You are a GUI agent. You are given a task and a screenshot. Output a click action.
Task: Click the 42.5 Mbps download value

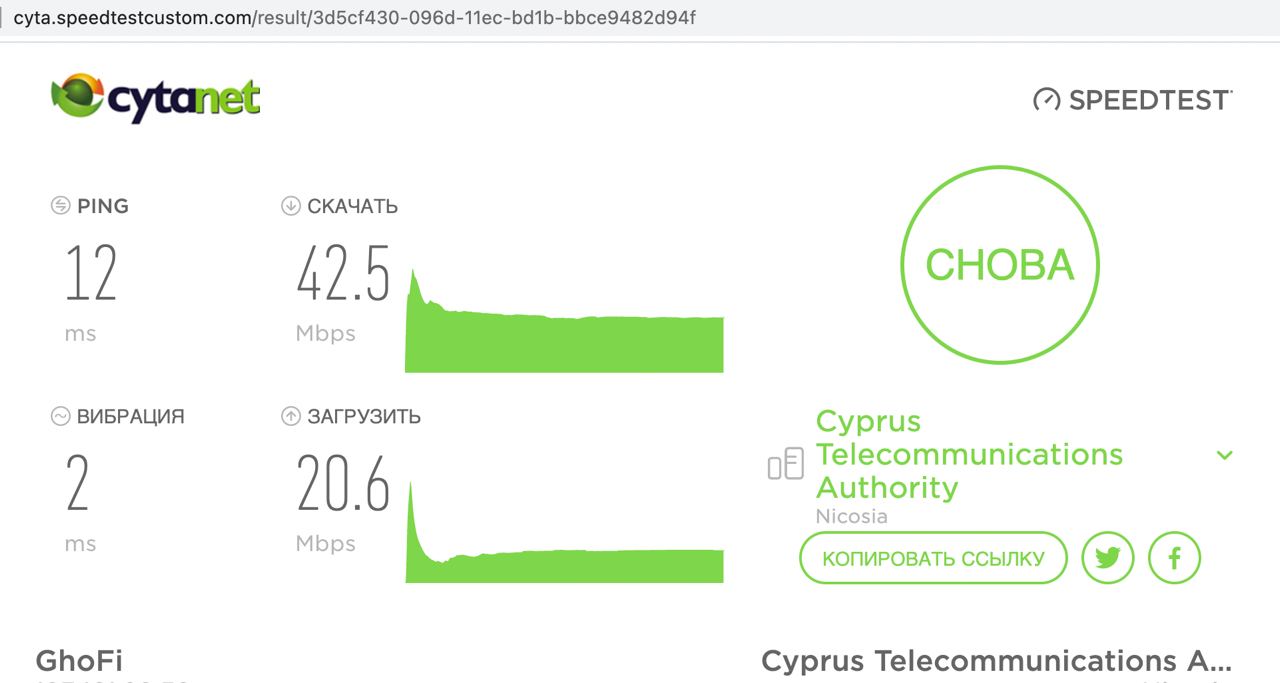point(343,275)
